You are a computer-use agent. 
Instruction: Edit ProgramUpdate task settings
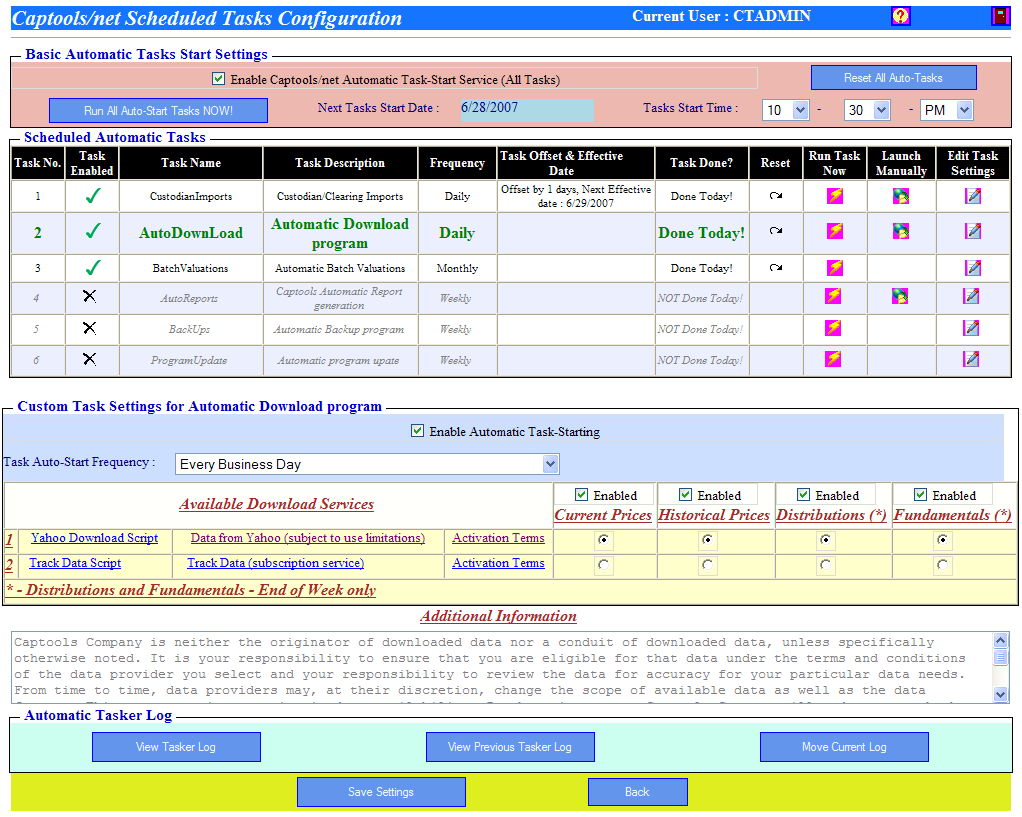[972, 360]
